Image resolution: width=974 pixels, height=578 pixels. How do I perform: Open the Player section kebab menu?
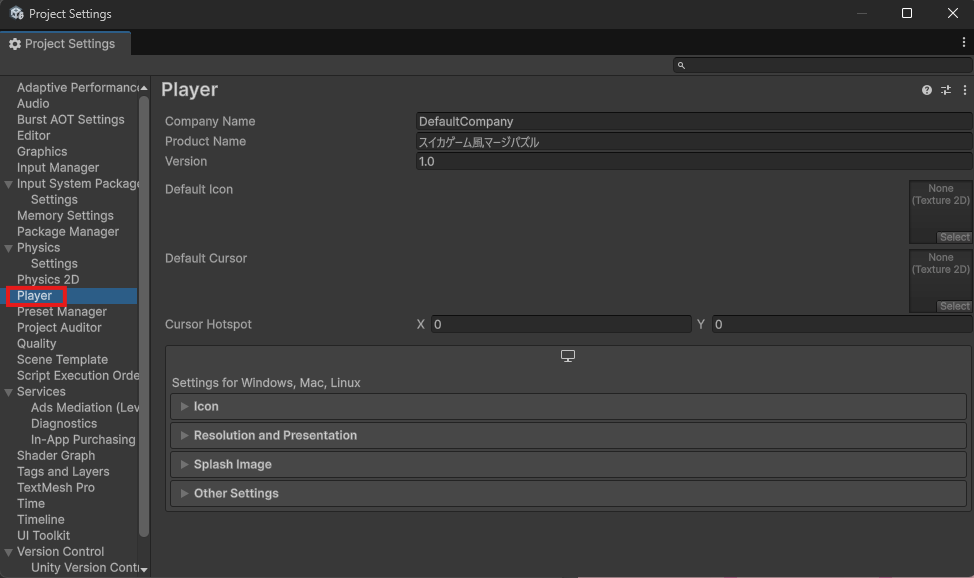click(965, 90)
